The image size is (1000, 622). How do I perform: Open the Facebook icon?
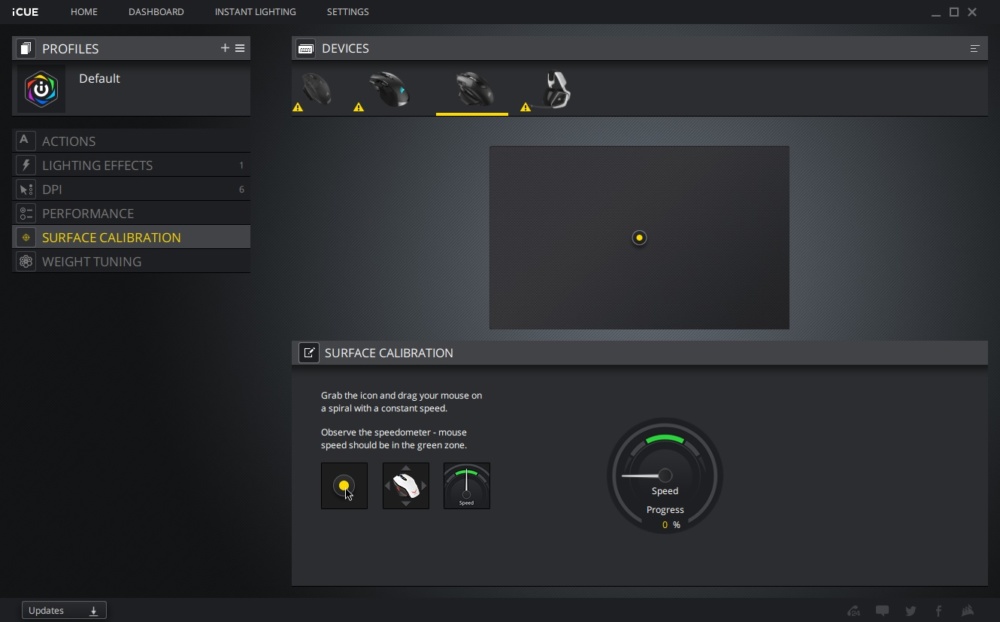pyautogui.click(x=939, y=611)
